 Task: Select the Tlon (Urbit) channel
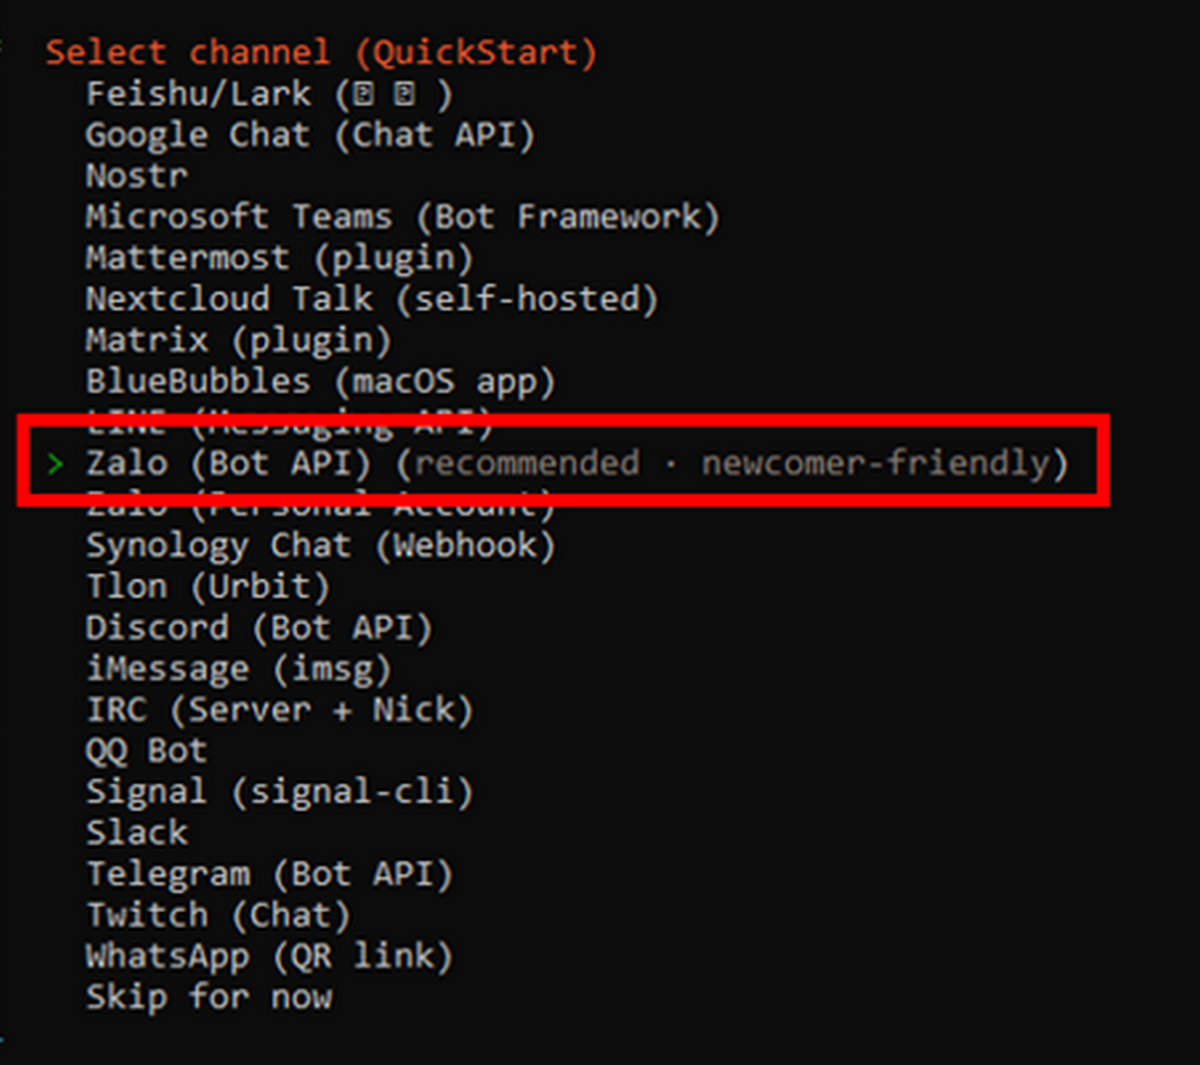[x=207, y=587]
